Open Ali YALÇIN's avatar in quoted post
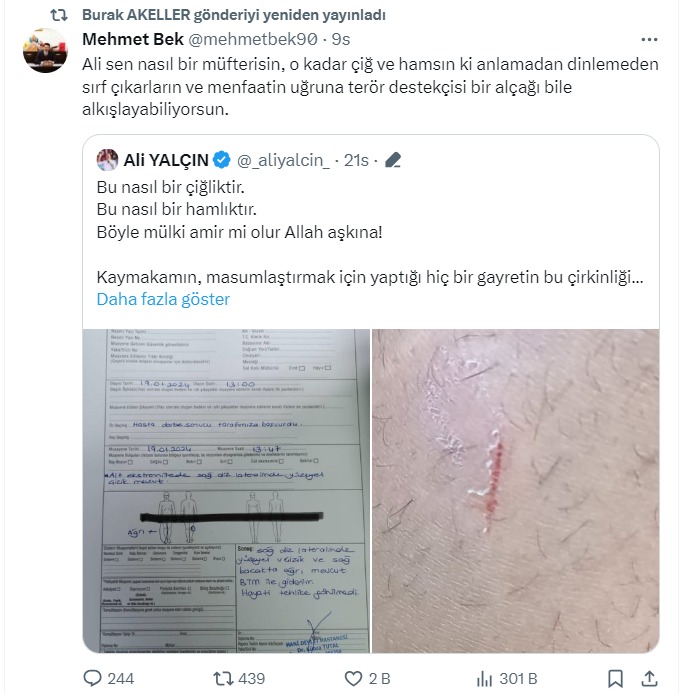Screen dimensions: 682x693 coord(107,159)
